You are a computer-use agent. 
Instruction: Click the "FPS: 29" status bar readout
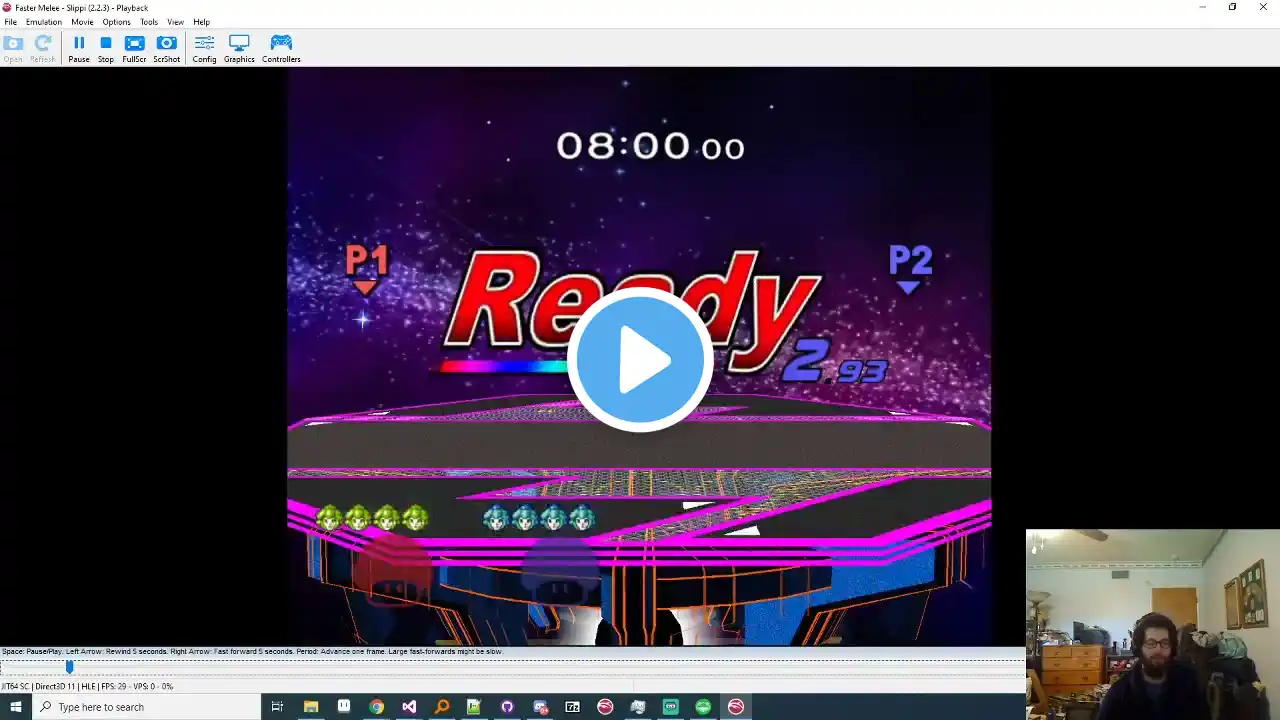[x=113, y=686]
